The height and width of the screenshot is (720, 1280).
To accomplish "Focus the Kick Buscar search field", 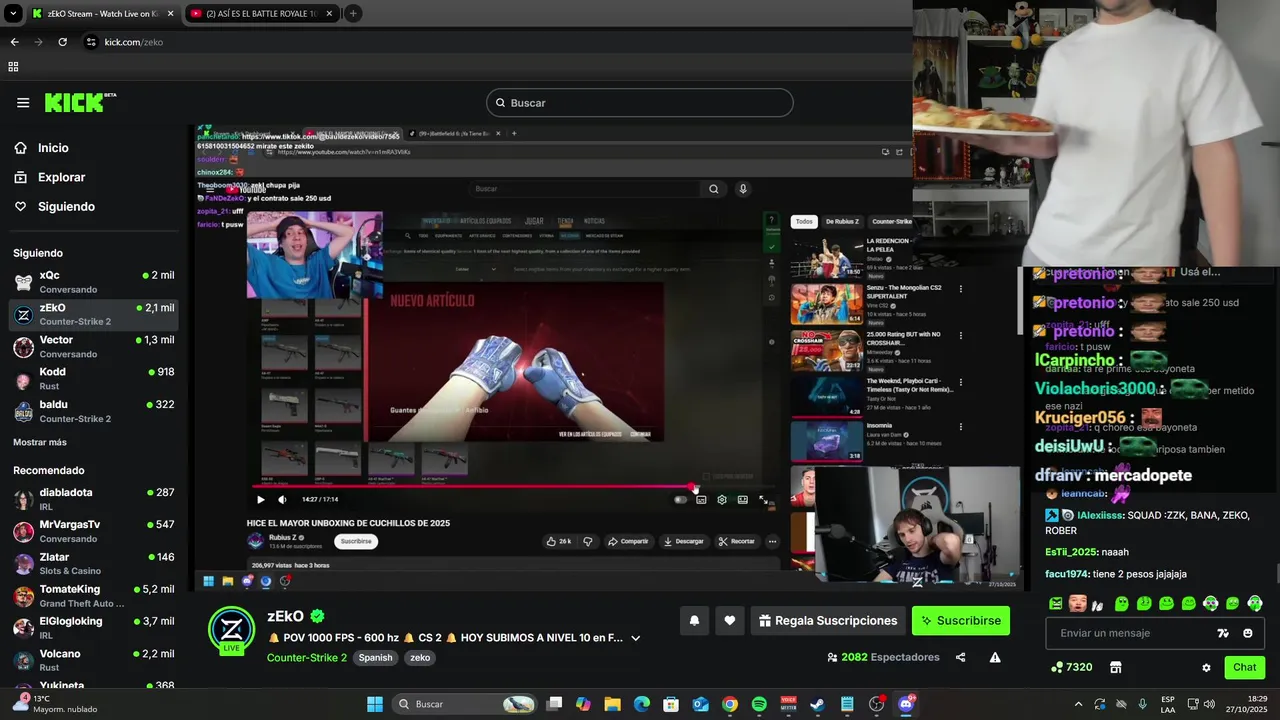I will [640, 103].
